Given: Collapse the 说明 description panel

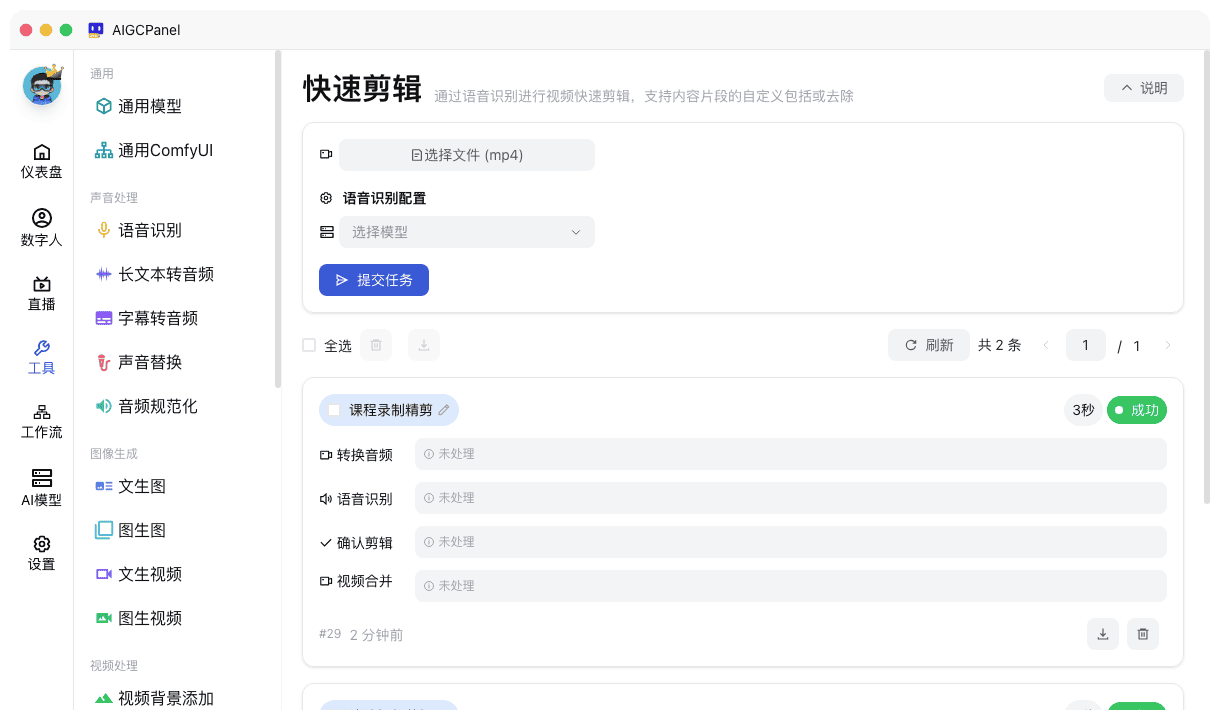Looking at the screenshot, I should (x=1144, y=88).
